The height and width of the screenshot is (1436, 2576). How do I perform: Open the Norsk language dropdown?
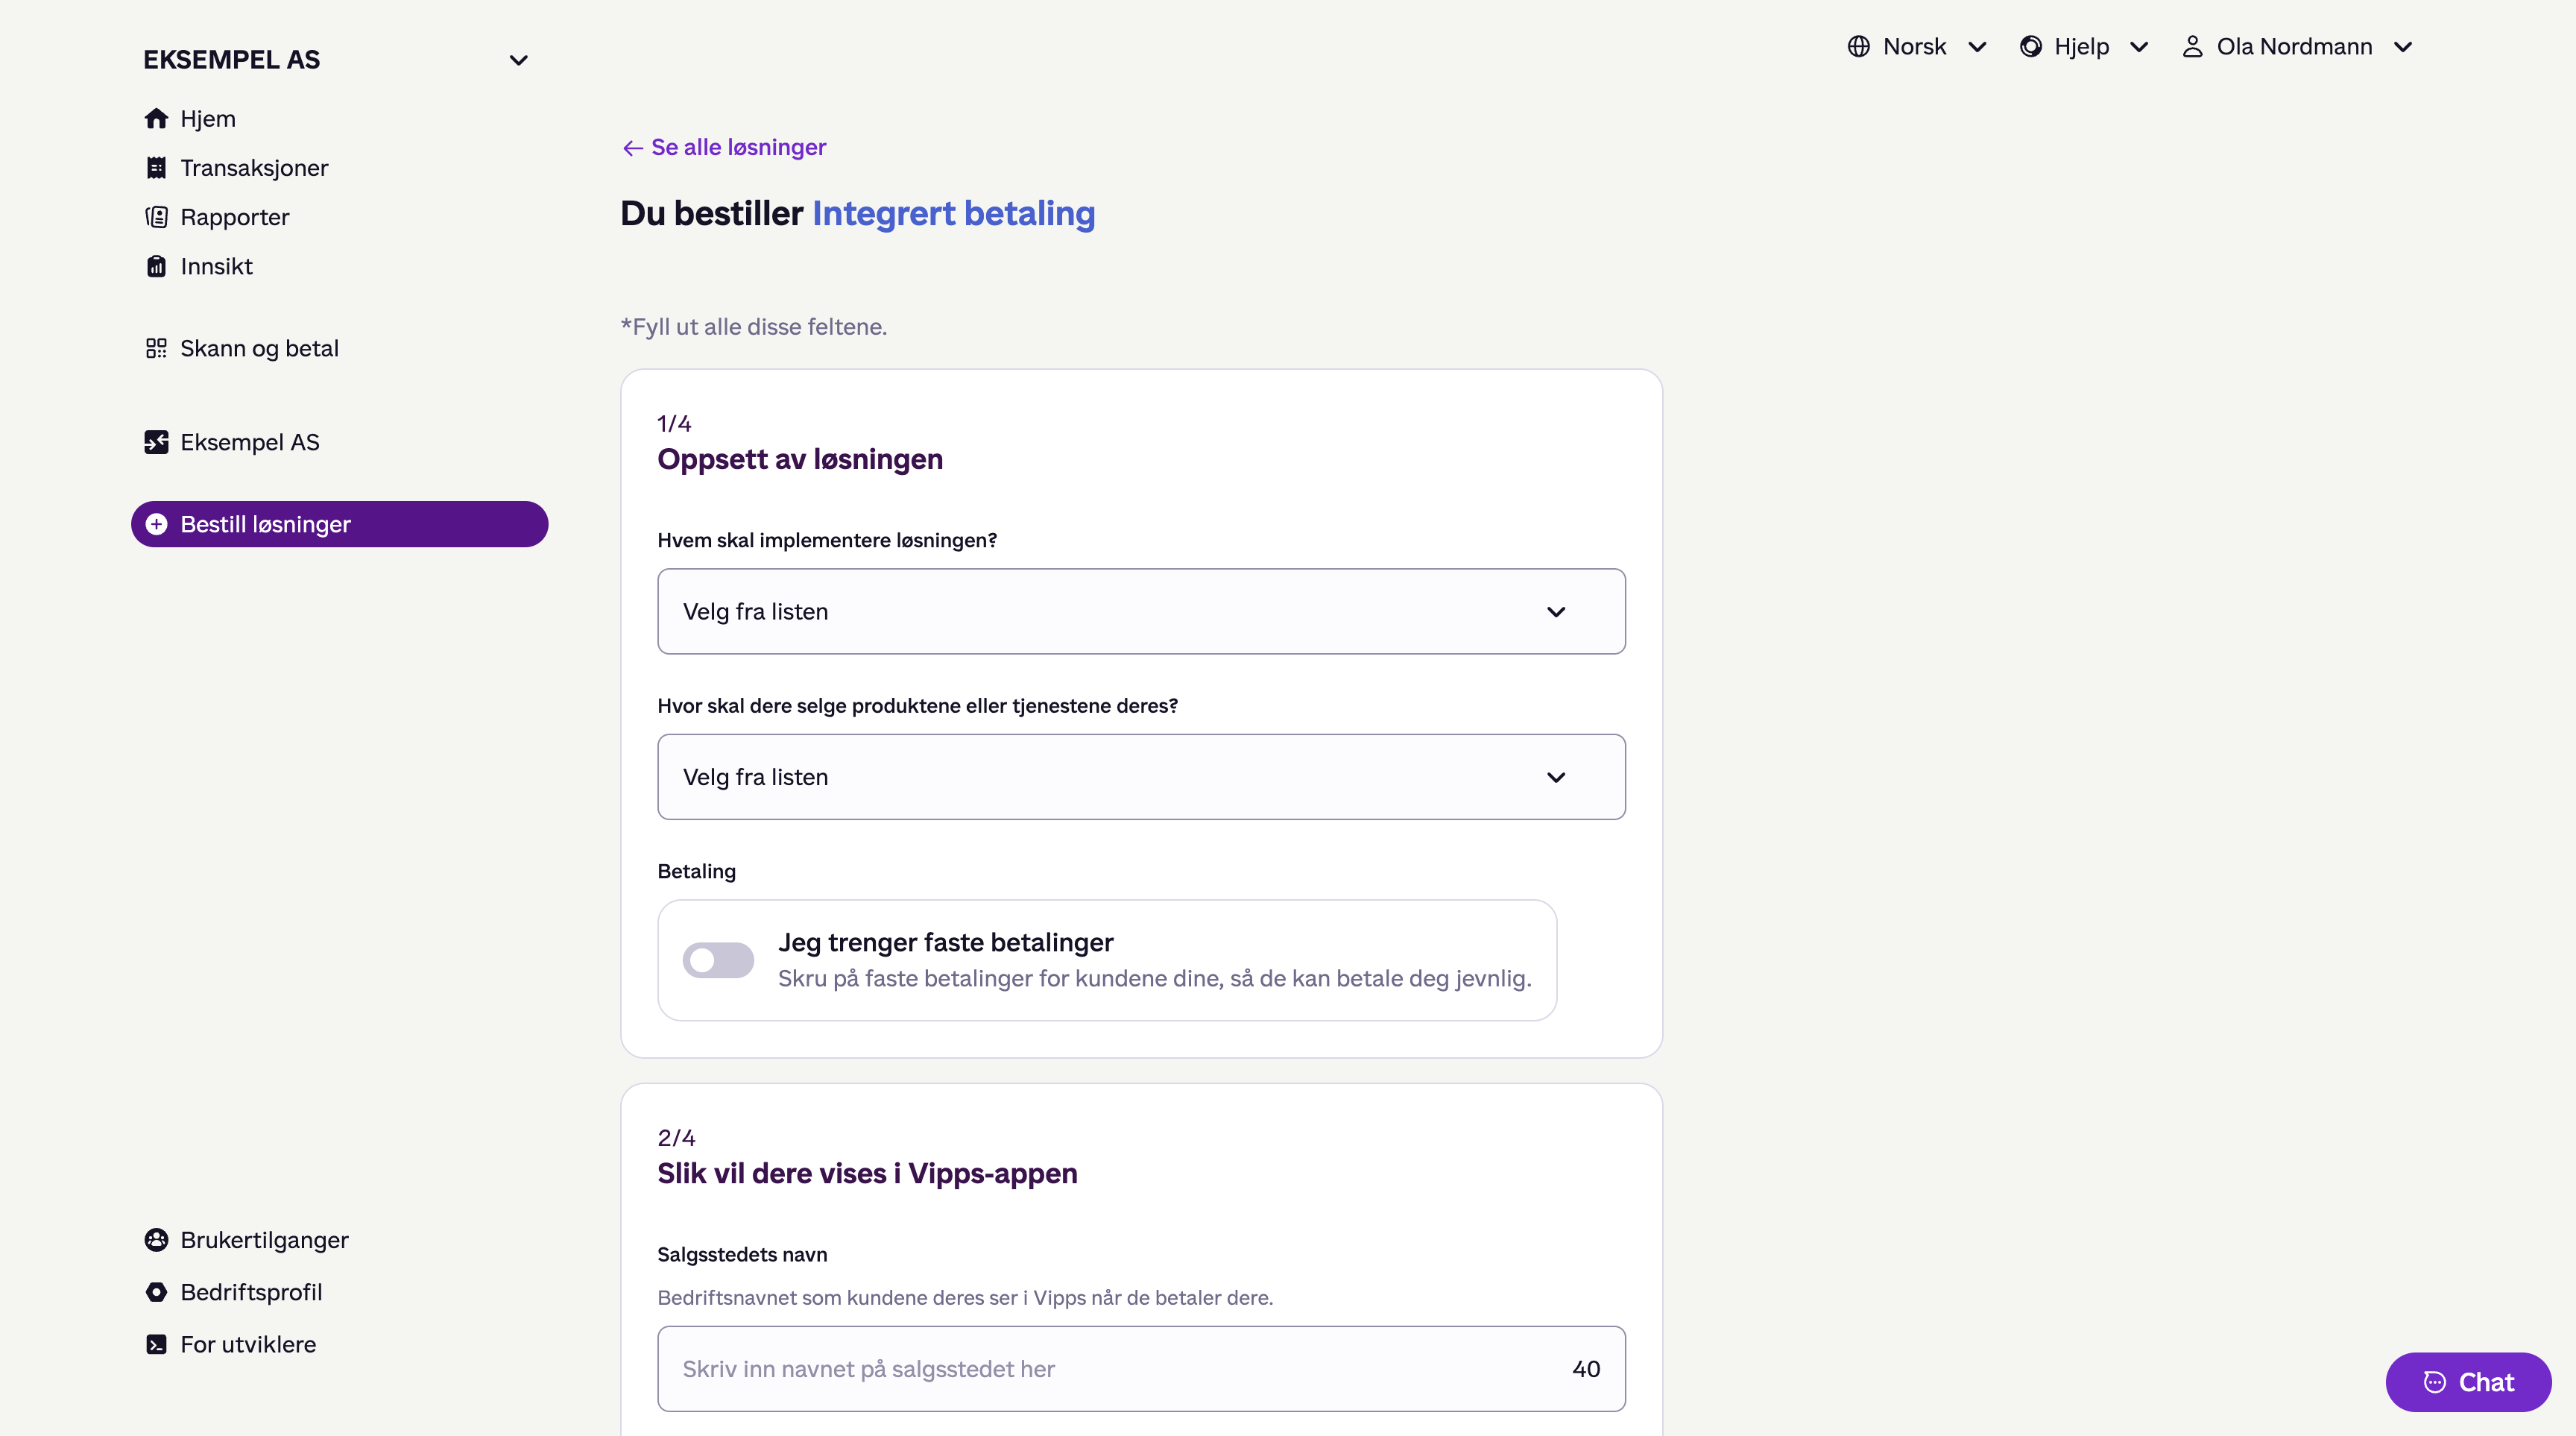click(x=1917, y=47)
